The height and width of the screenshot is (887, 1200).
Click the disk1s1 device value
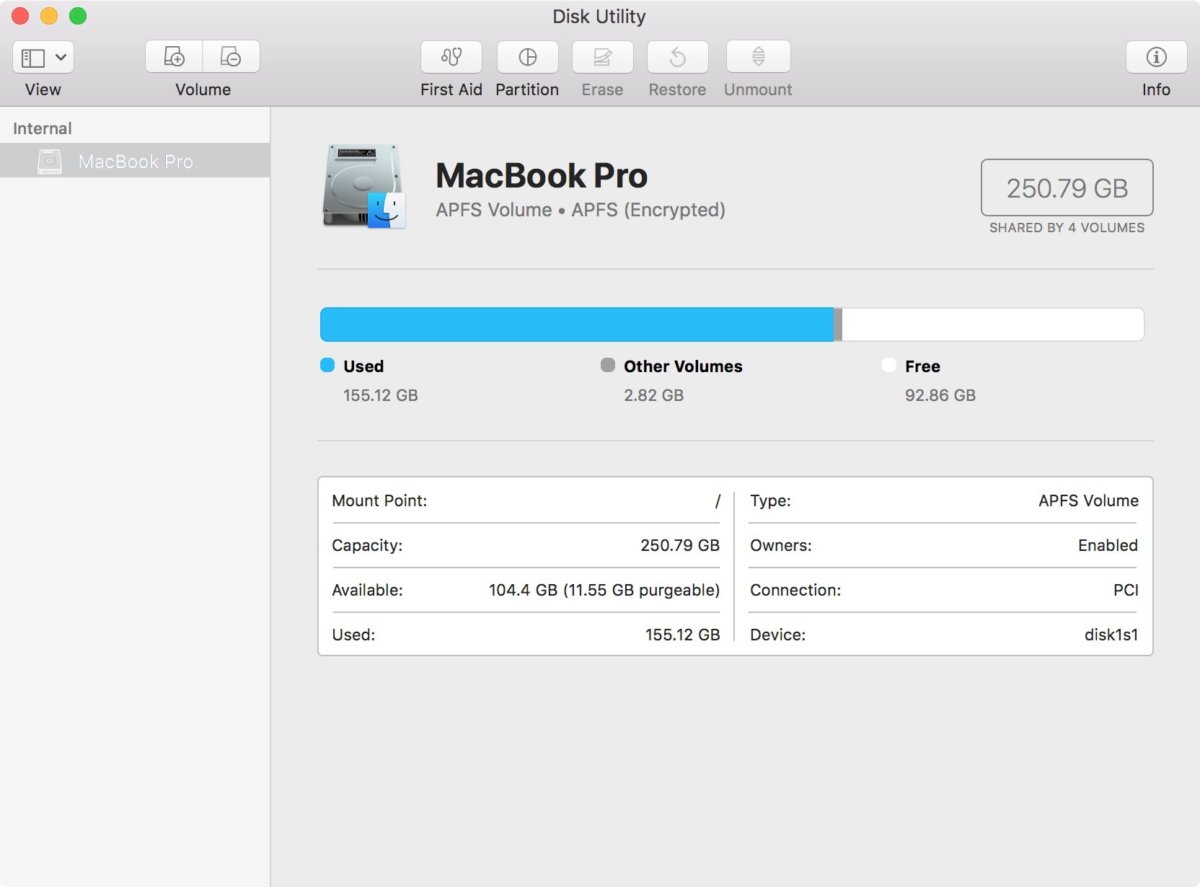point(1111,634)
